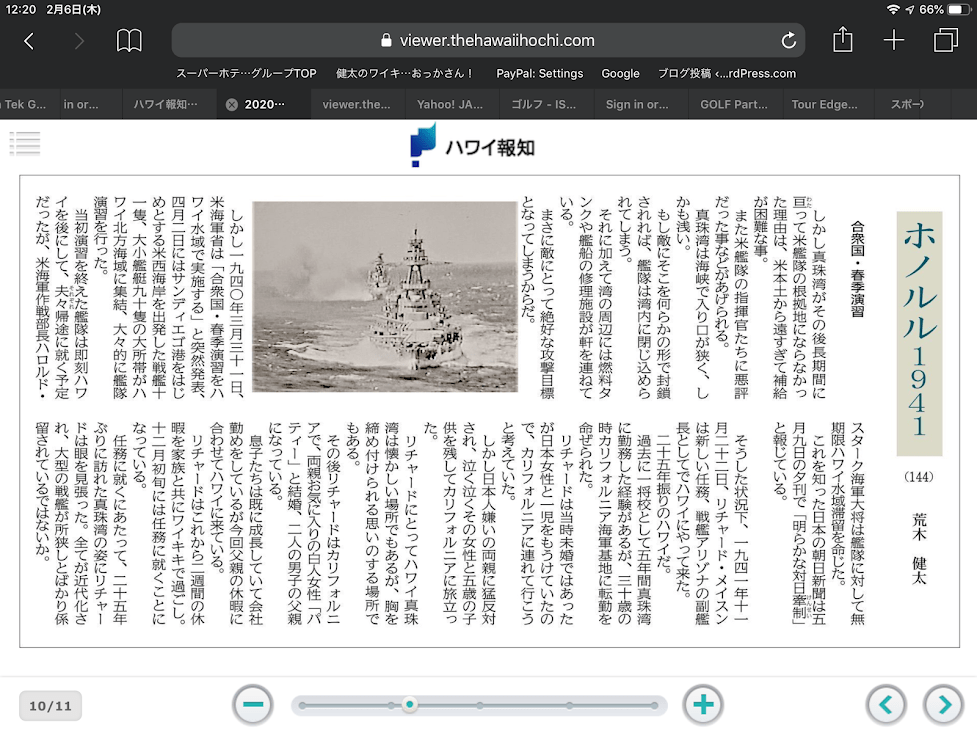Open the viewer hamburger menu

[24, 143]
